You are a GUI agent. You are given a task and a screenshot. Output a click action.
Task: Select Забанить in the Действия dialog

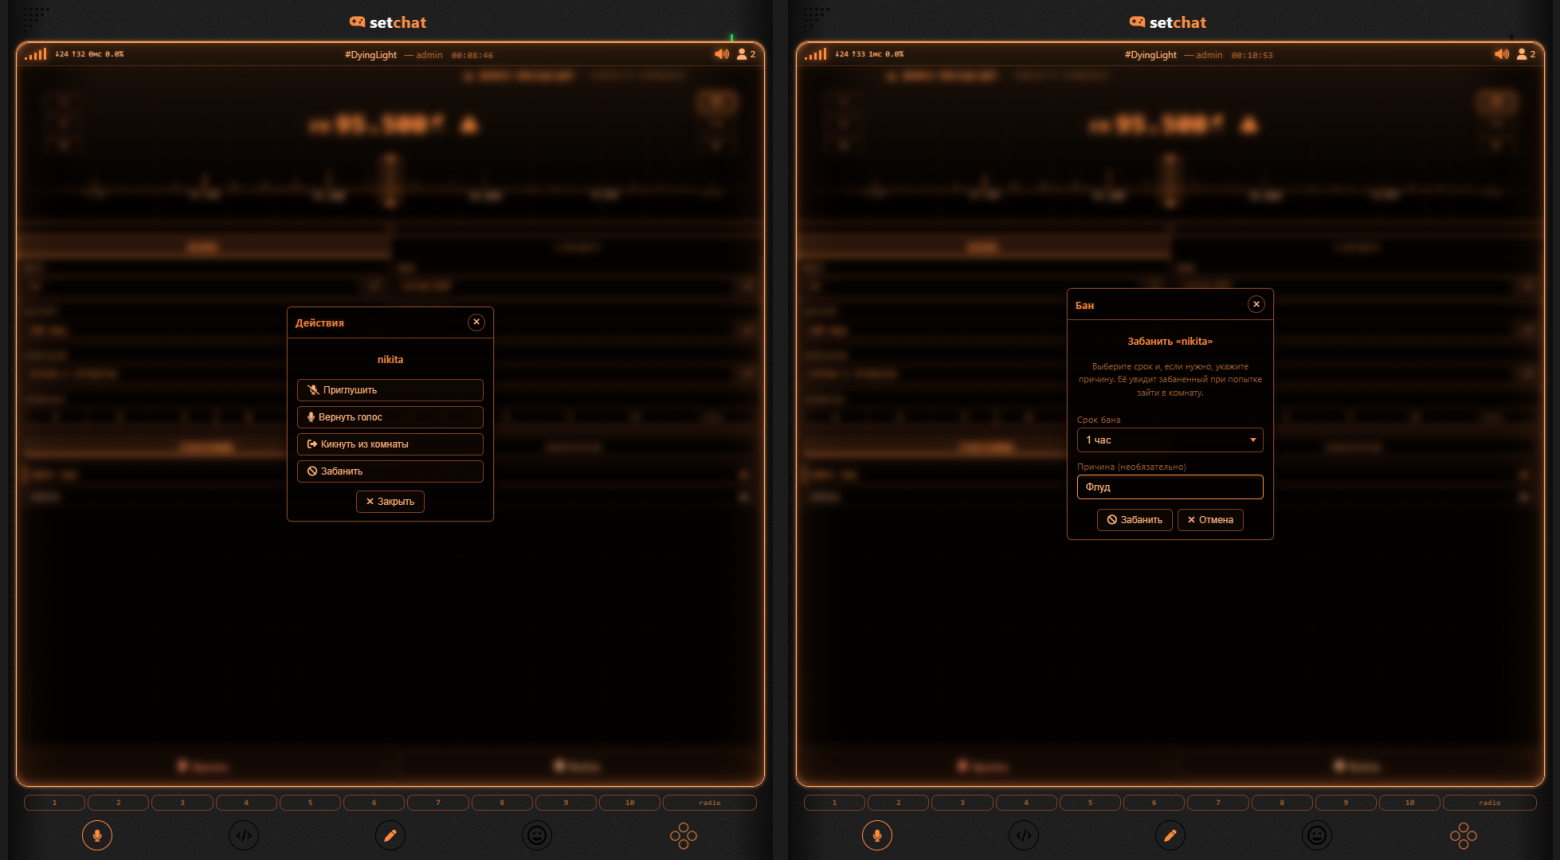[390, 471]
